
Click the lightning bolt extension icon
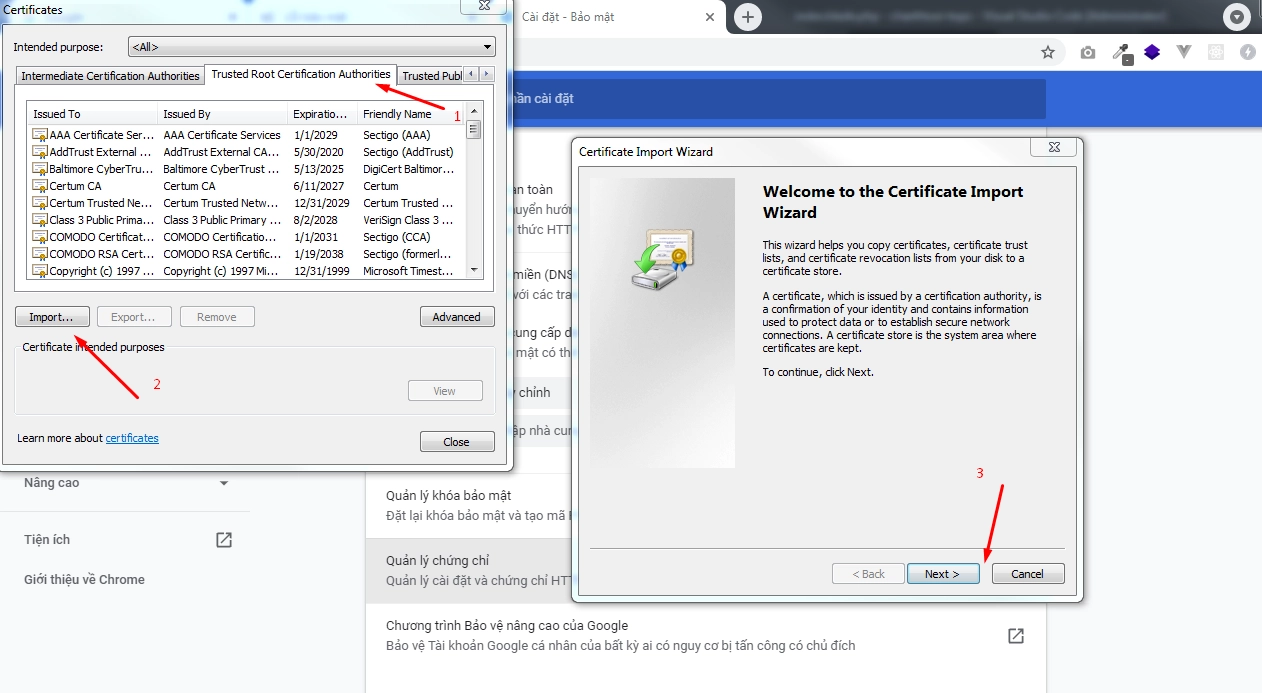click(1247, 52)
